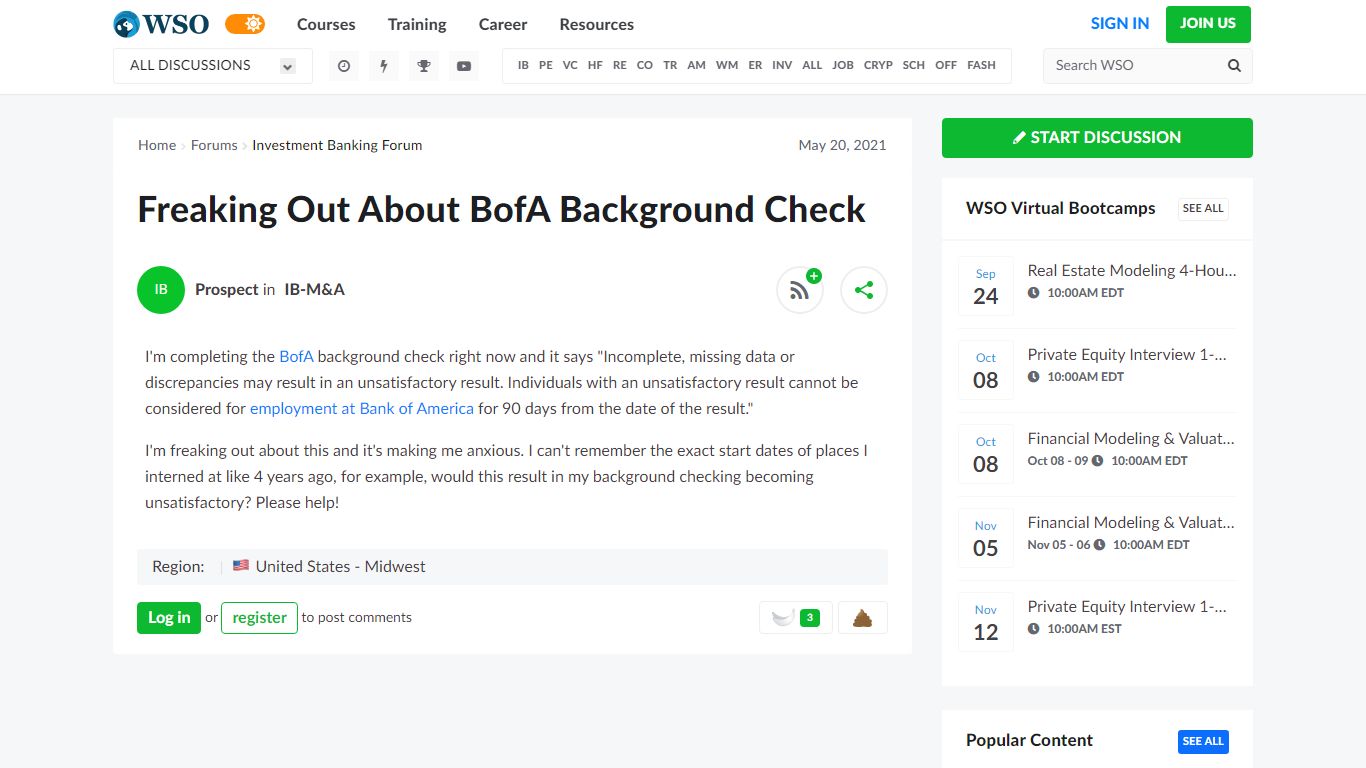
Task: Open the Career menu
Action: pyautogui.click(x=503, y=24)
